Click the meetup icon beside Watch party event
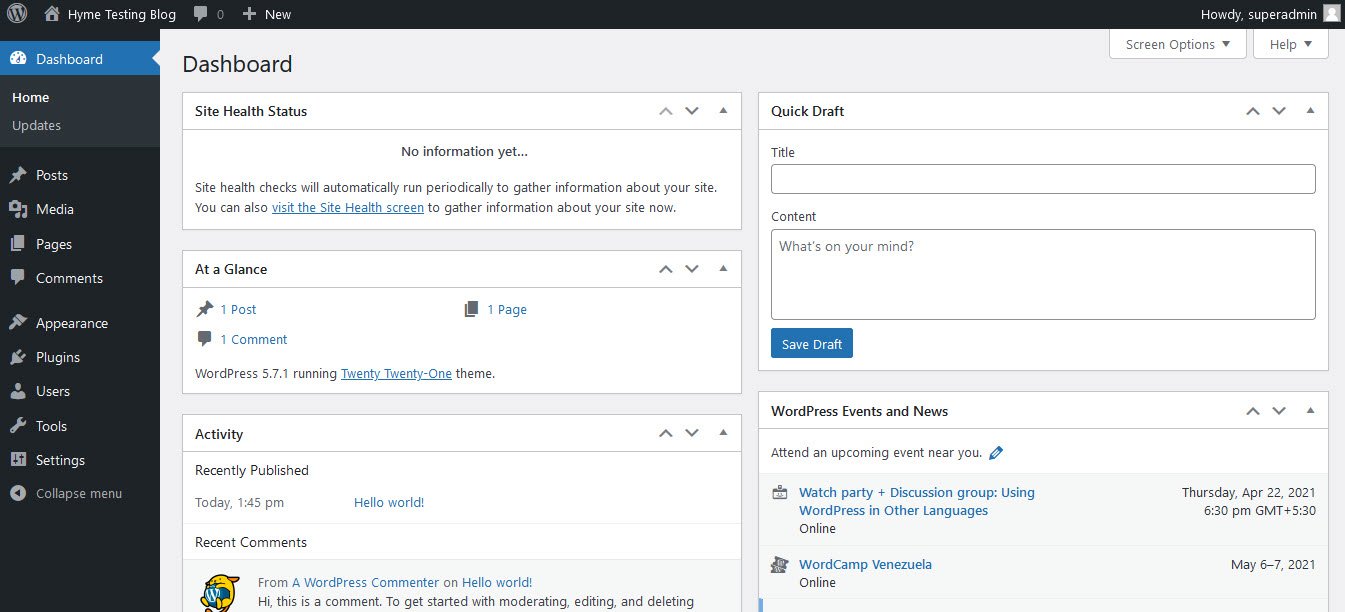The width and height of the screenshot is (1345, 612). tap(780, 492)
